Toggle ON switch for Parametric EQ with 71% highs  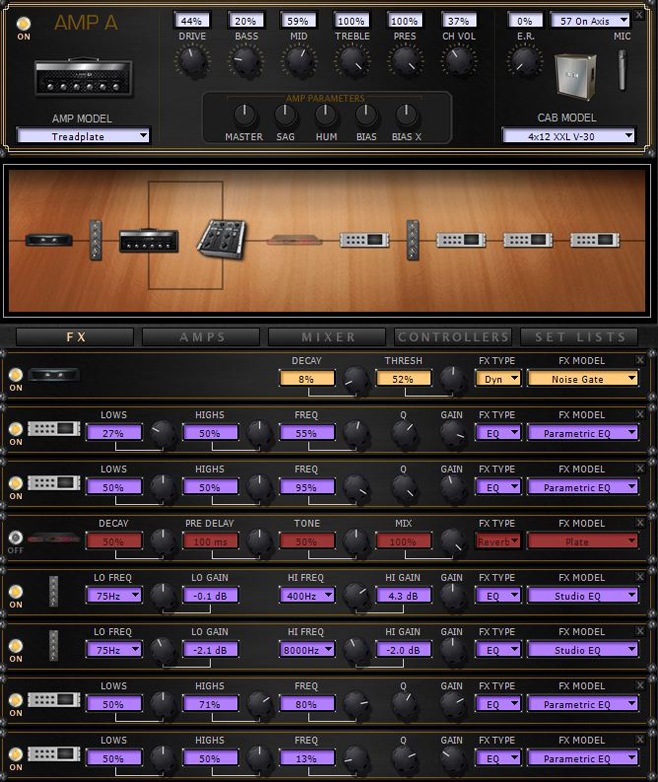pos(16,700)
